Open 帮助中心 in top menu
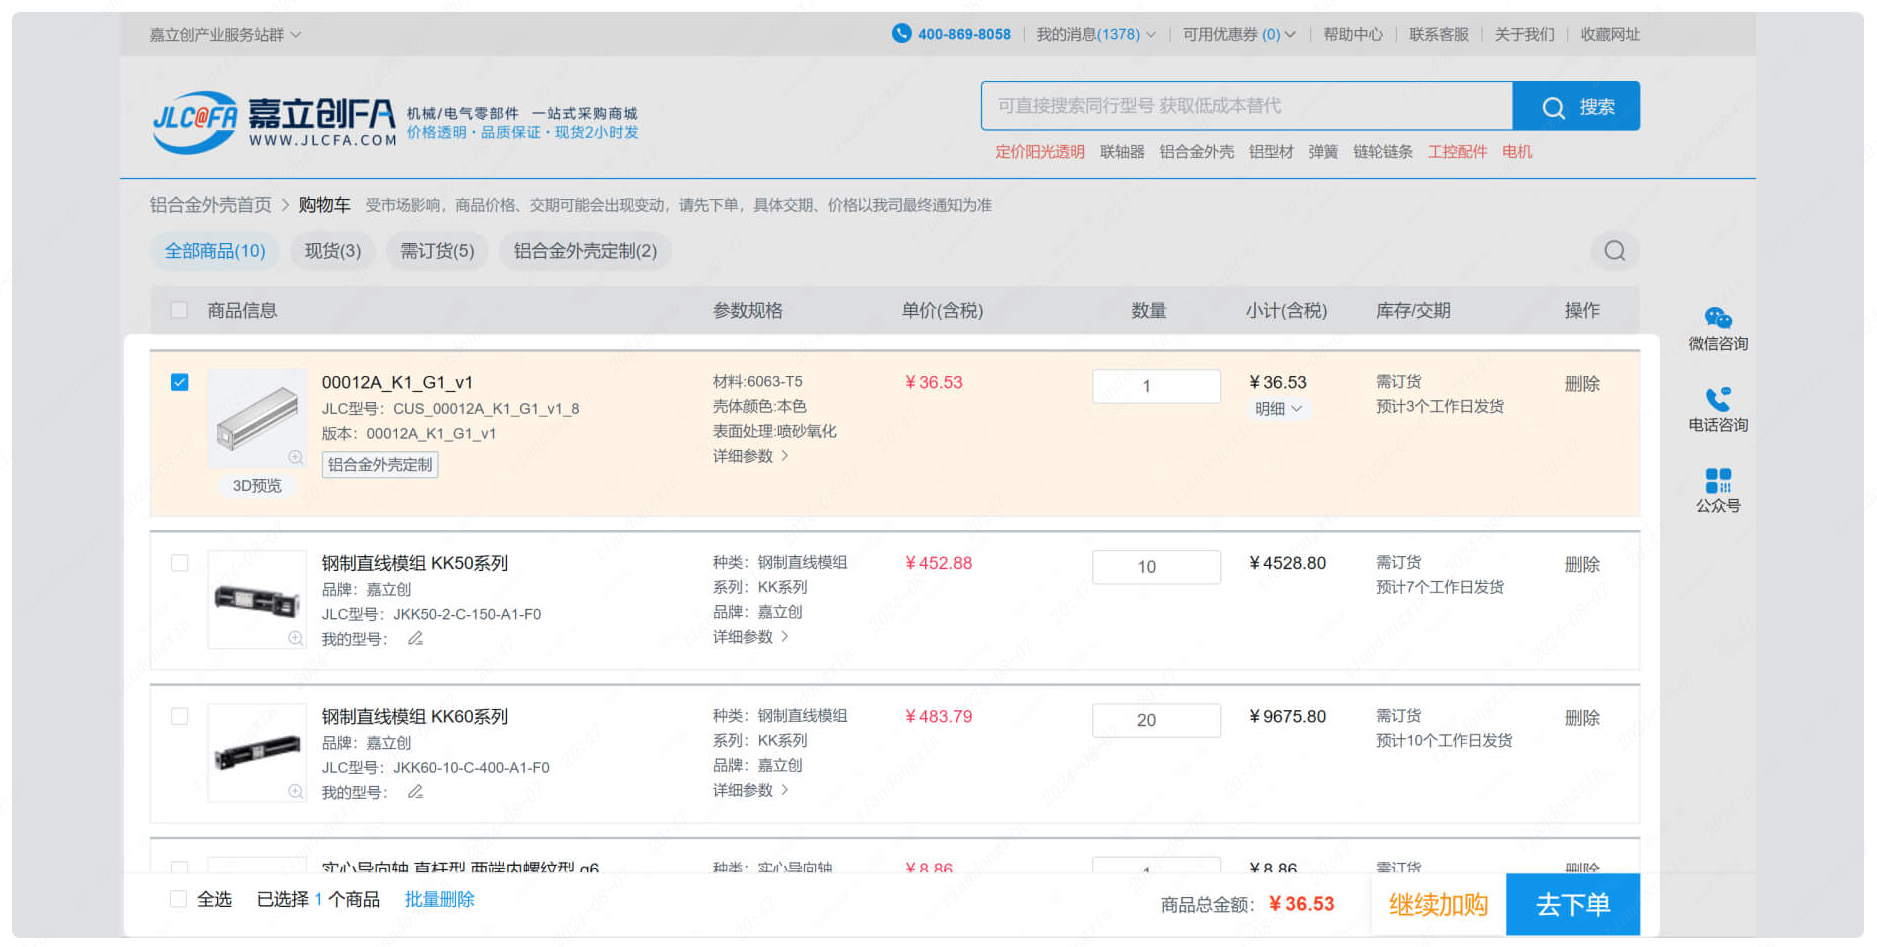This screenshot has width=1877, height=947. pyautogui.click(x=1352, y=34)
